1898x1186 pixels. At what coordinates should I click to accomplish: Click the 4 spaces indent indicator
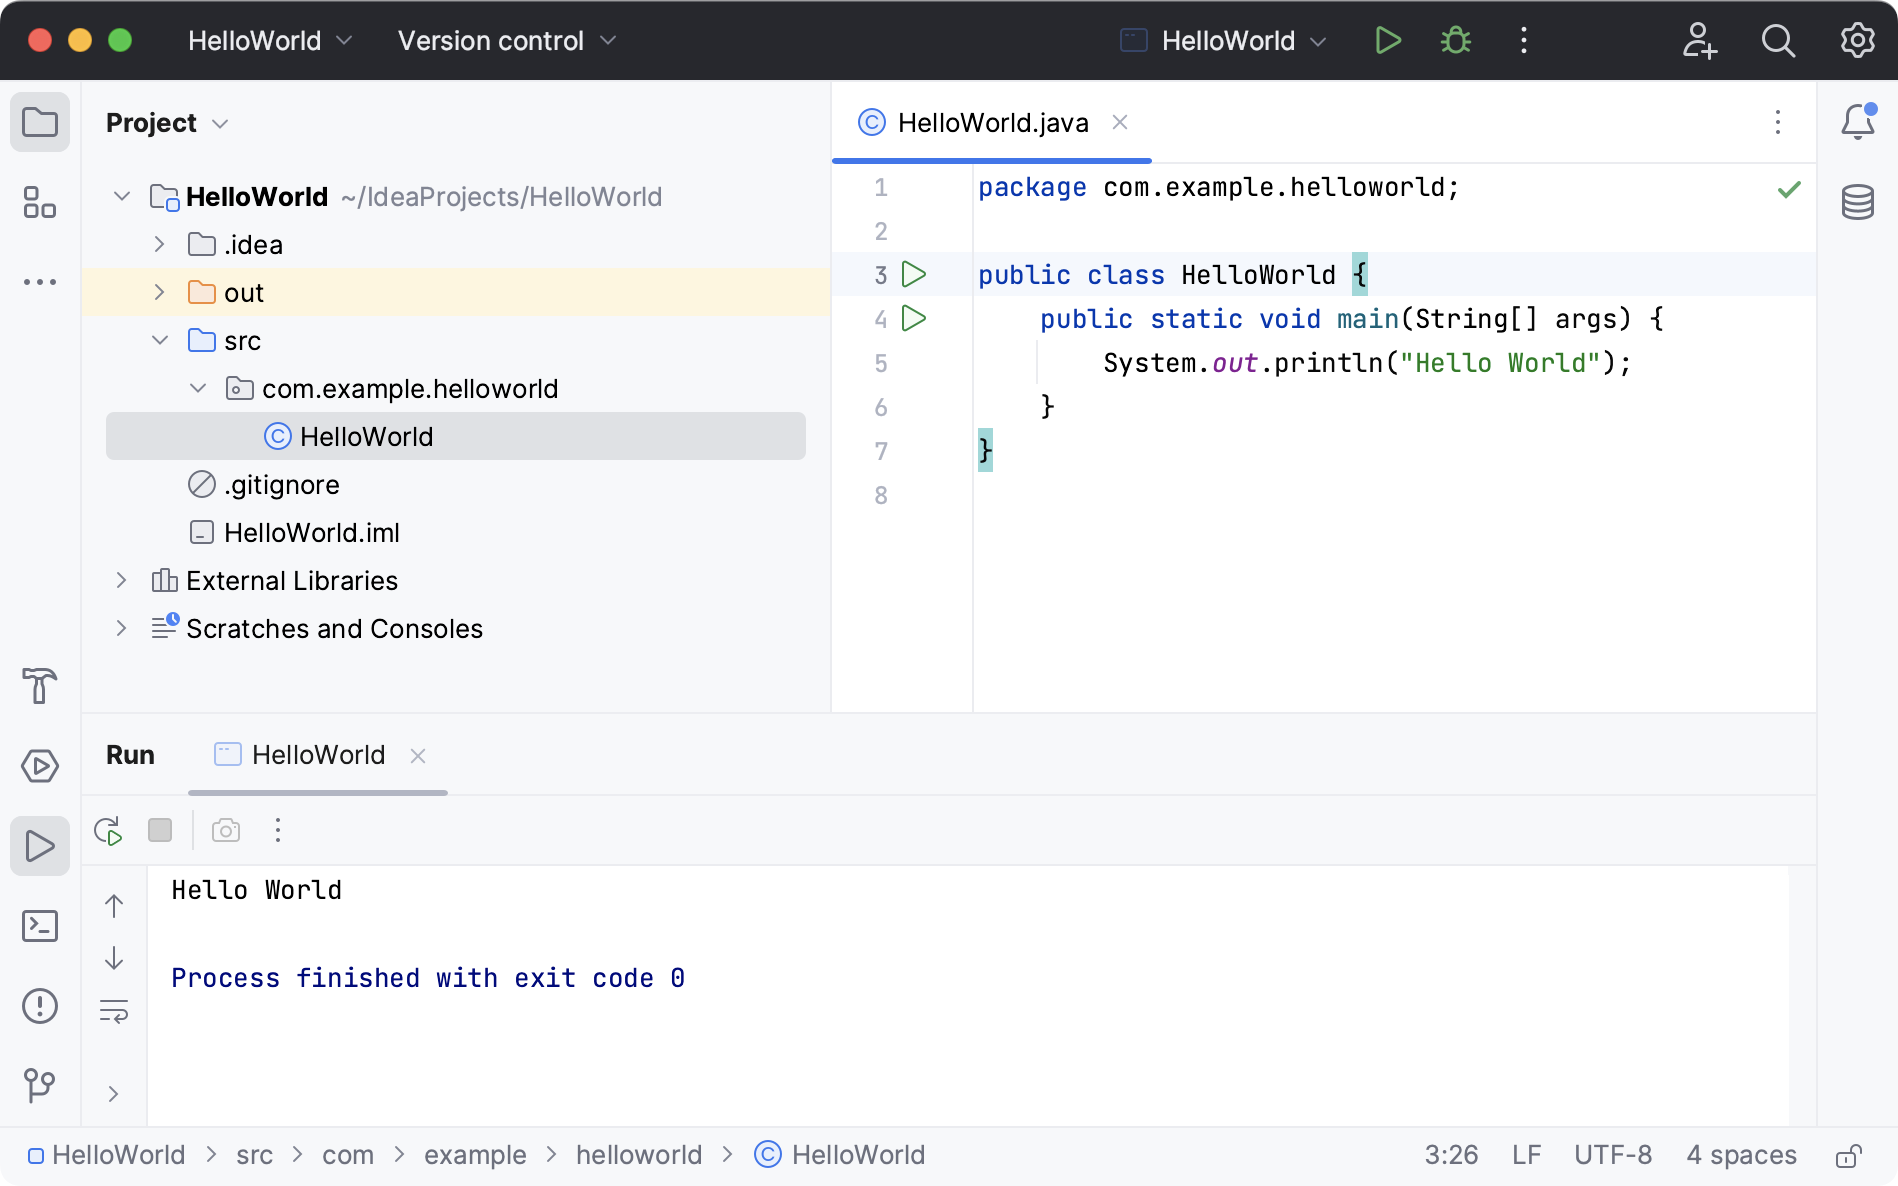1741,1154
